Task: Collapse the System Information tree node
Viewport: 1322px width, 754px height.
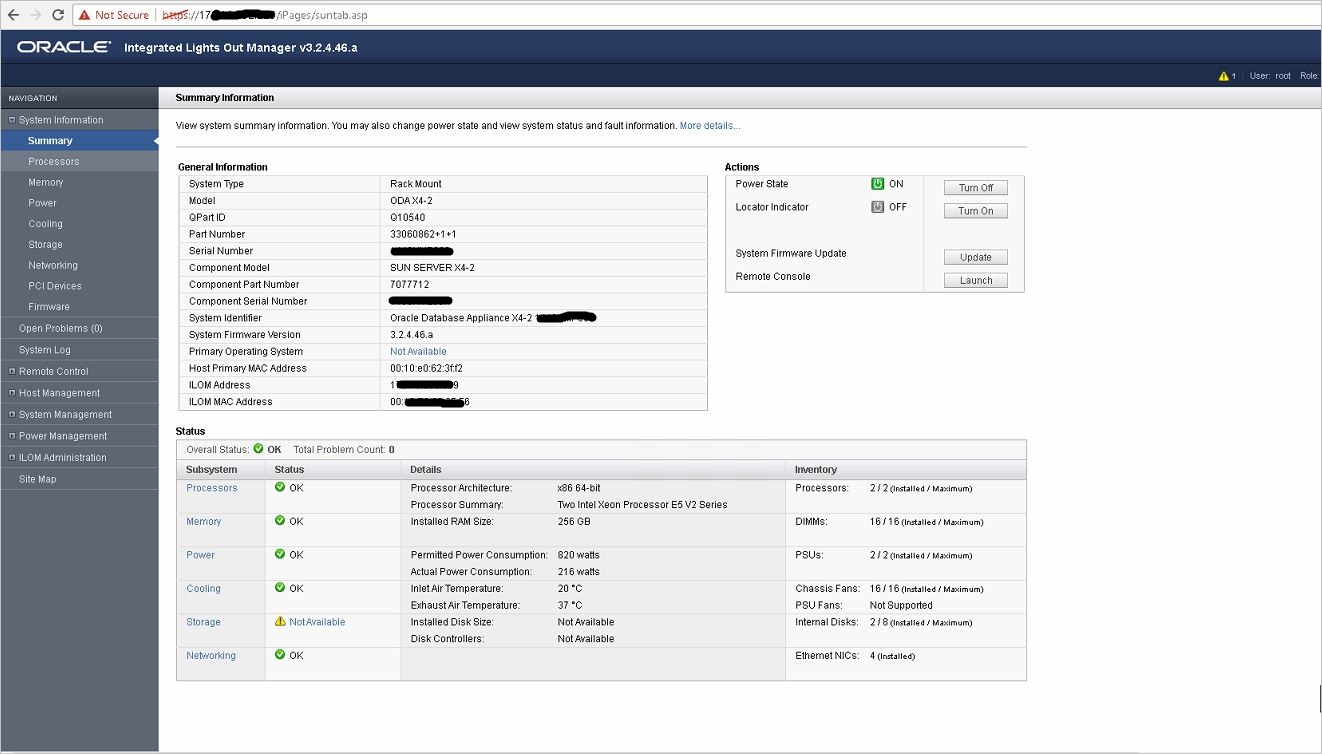Action: click(x=12, y=120)
